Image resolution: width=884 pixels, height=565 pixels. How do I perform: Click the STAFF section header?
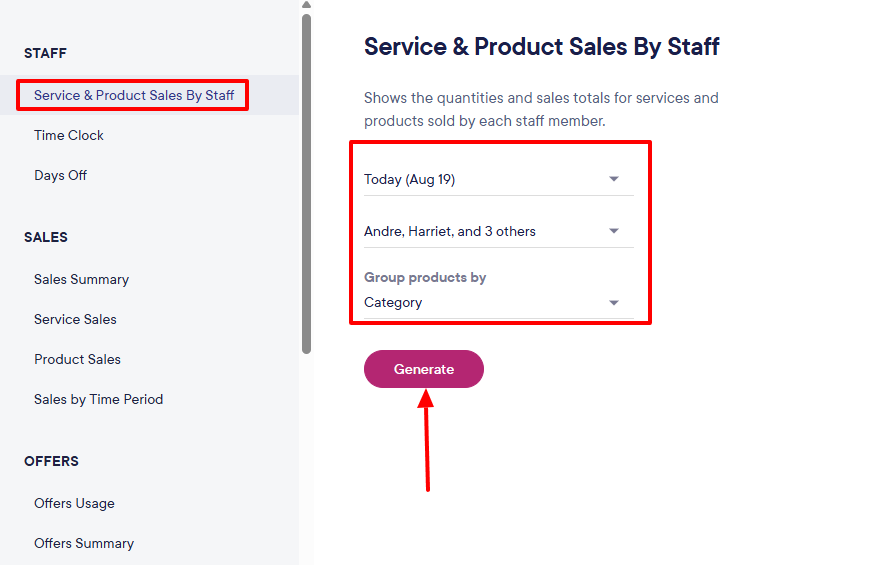coord(45,53)
